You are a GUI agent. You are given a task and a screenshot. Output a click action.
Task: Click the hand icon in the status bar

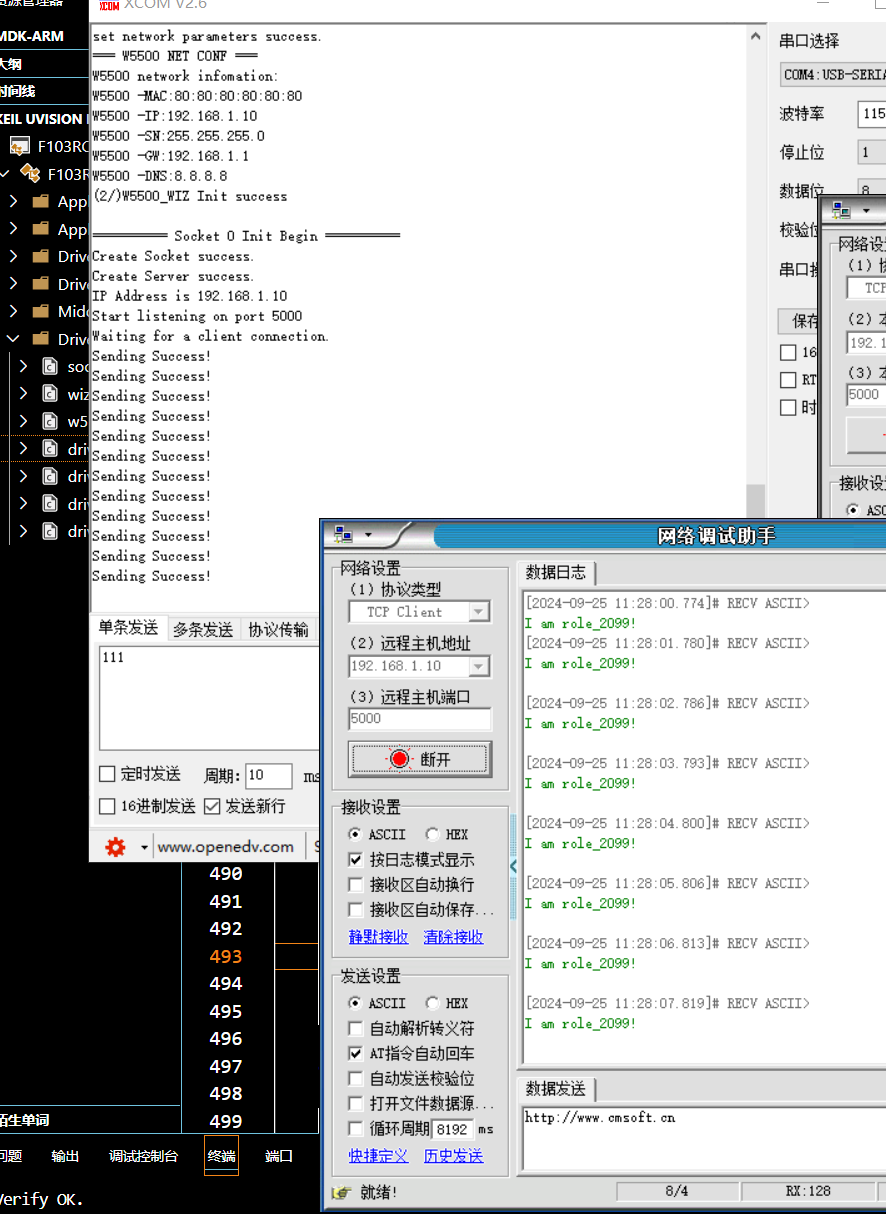coord(341,1192)
